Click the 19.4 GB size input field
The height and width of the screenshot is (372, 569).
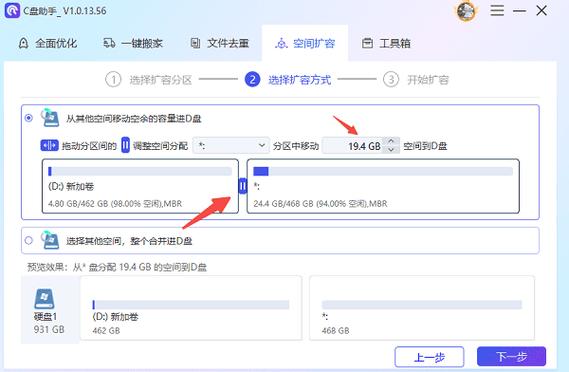[x=353, y=146]
